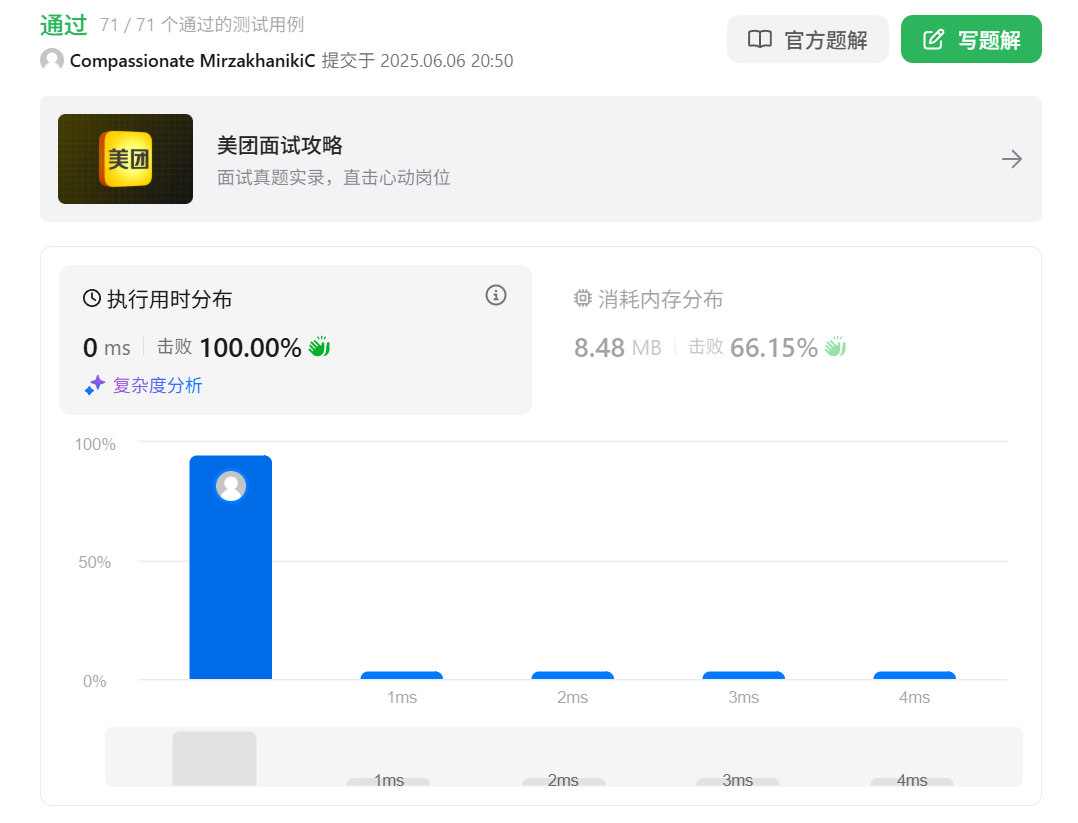
Task: Select the 执行用时分布 runtime tab
Action: (x=295, y=340)
